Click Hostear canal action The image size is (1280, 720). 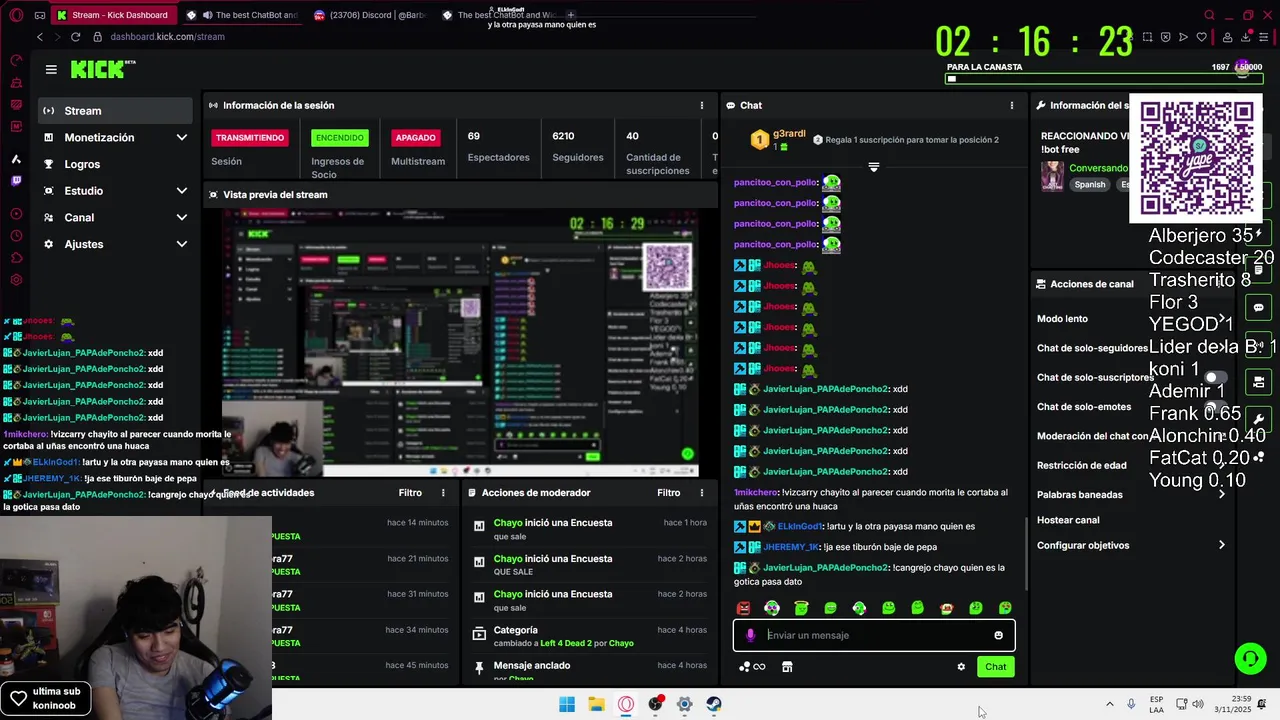(1068, 520)
